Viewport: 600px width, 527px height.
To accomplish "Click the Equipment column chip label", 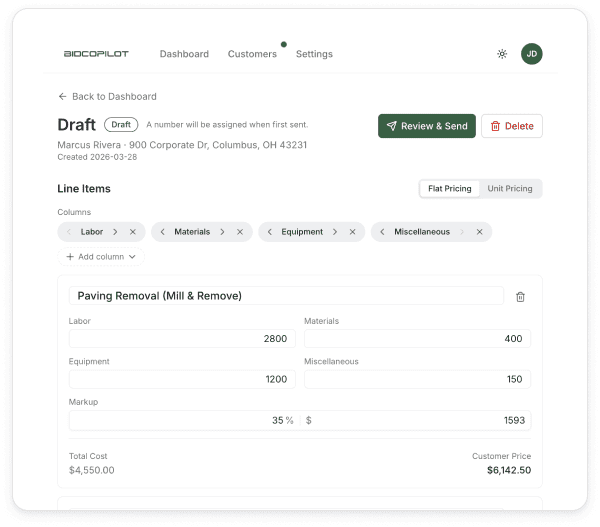I will point(302,232).
